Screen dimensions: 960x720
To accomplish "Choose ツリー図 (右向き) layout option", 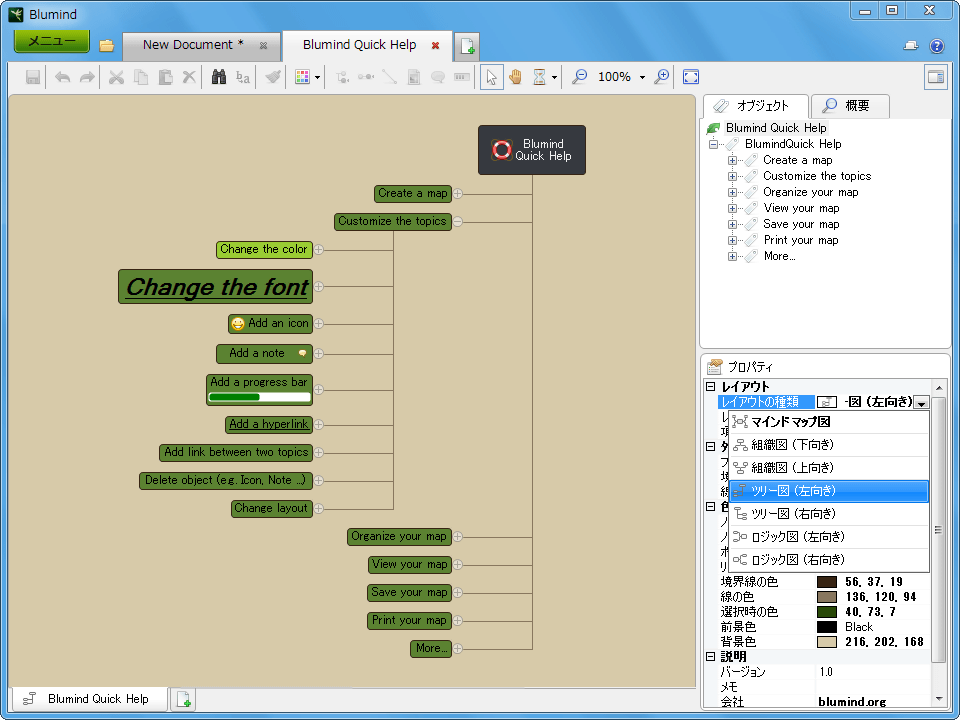I will 829,514.
